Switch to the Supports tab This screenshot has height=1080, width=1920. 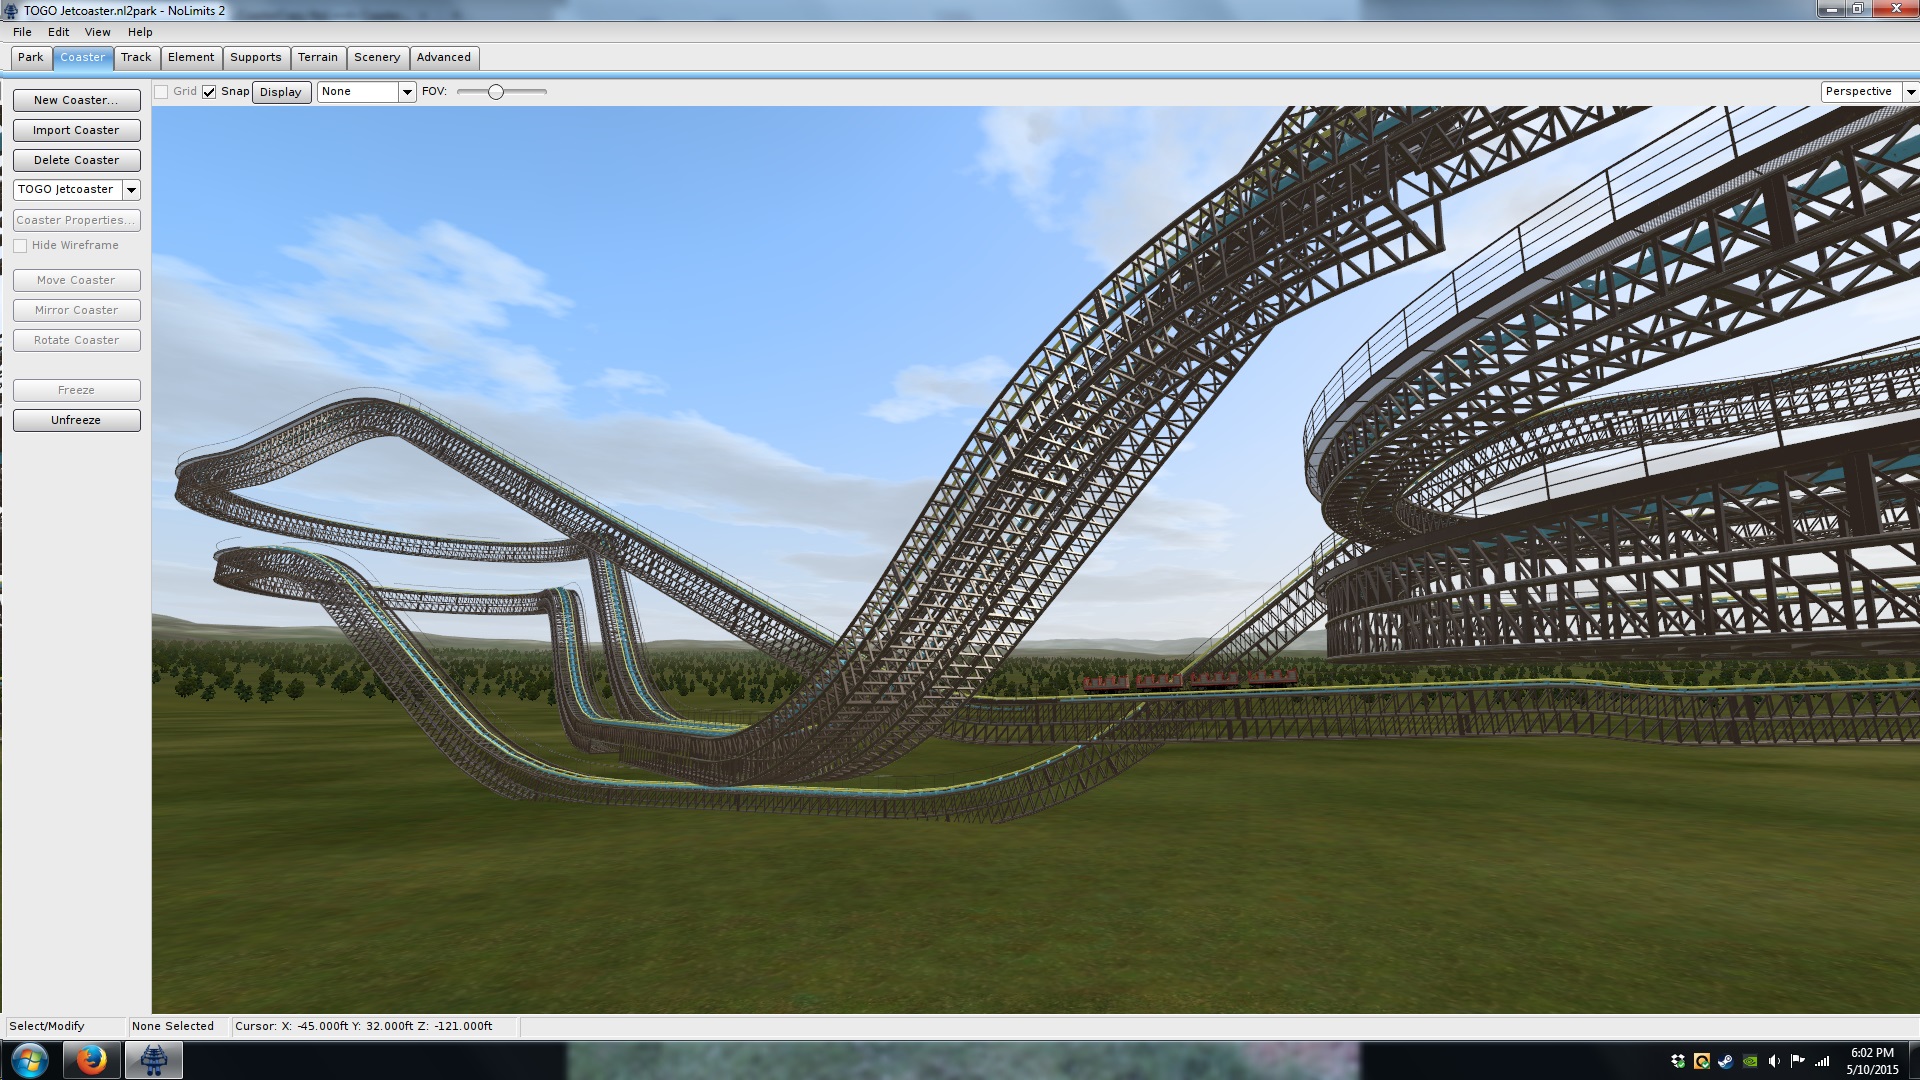255,57
